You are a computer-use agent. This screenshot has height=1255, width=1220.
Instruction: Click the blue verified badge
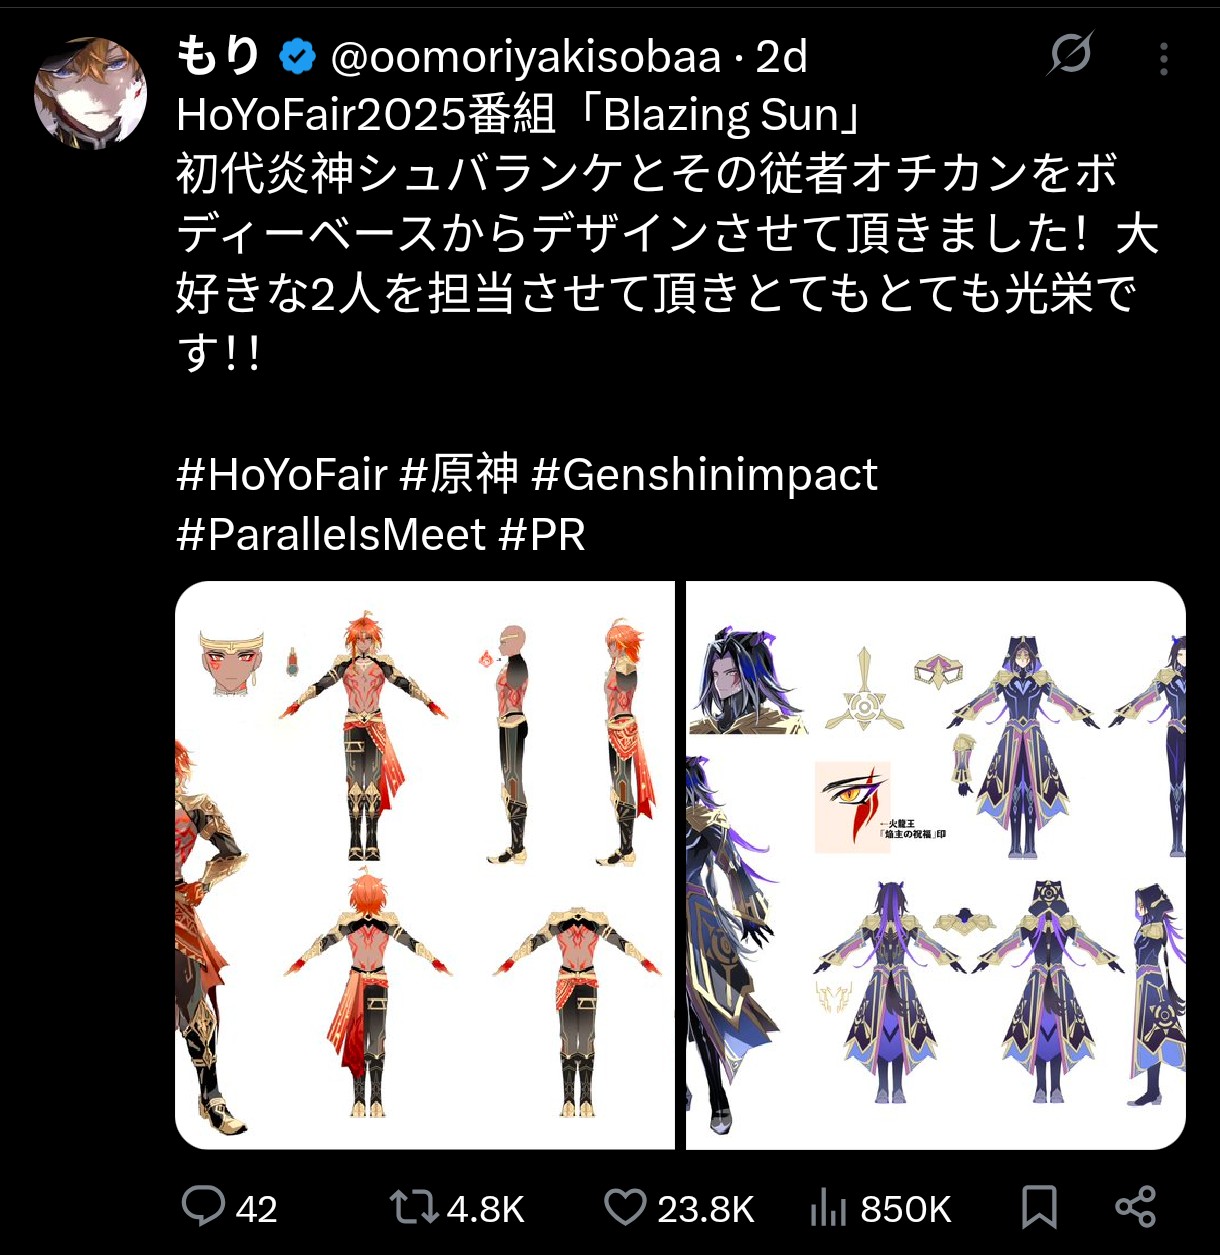click(x=297, y=57)
